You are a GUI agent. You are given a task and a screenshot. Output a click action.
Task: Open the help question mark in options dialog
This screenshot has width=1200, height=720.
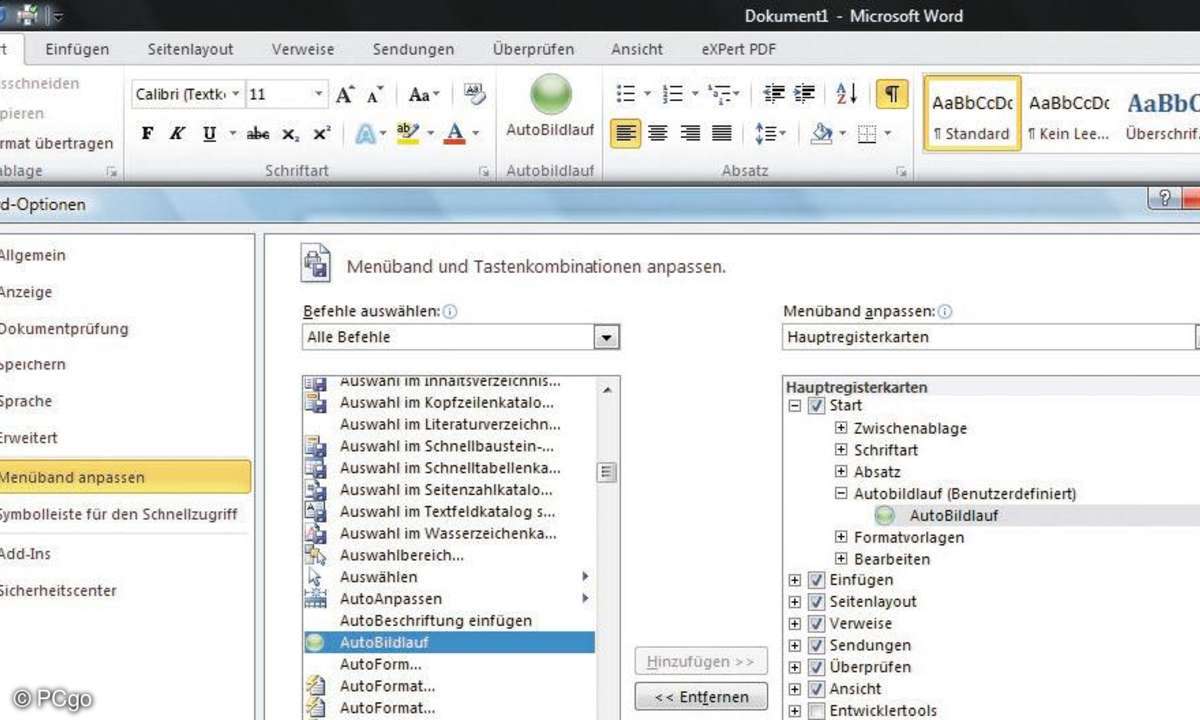click(1165, 199)
